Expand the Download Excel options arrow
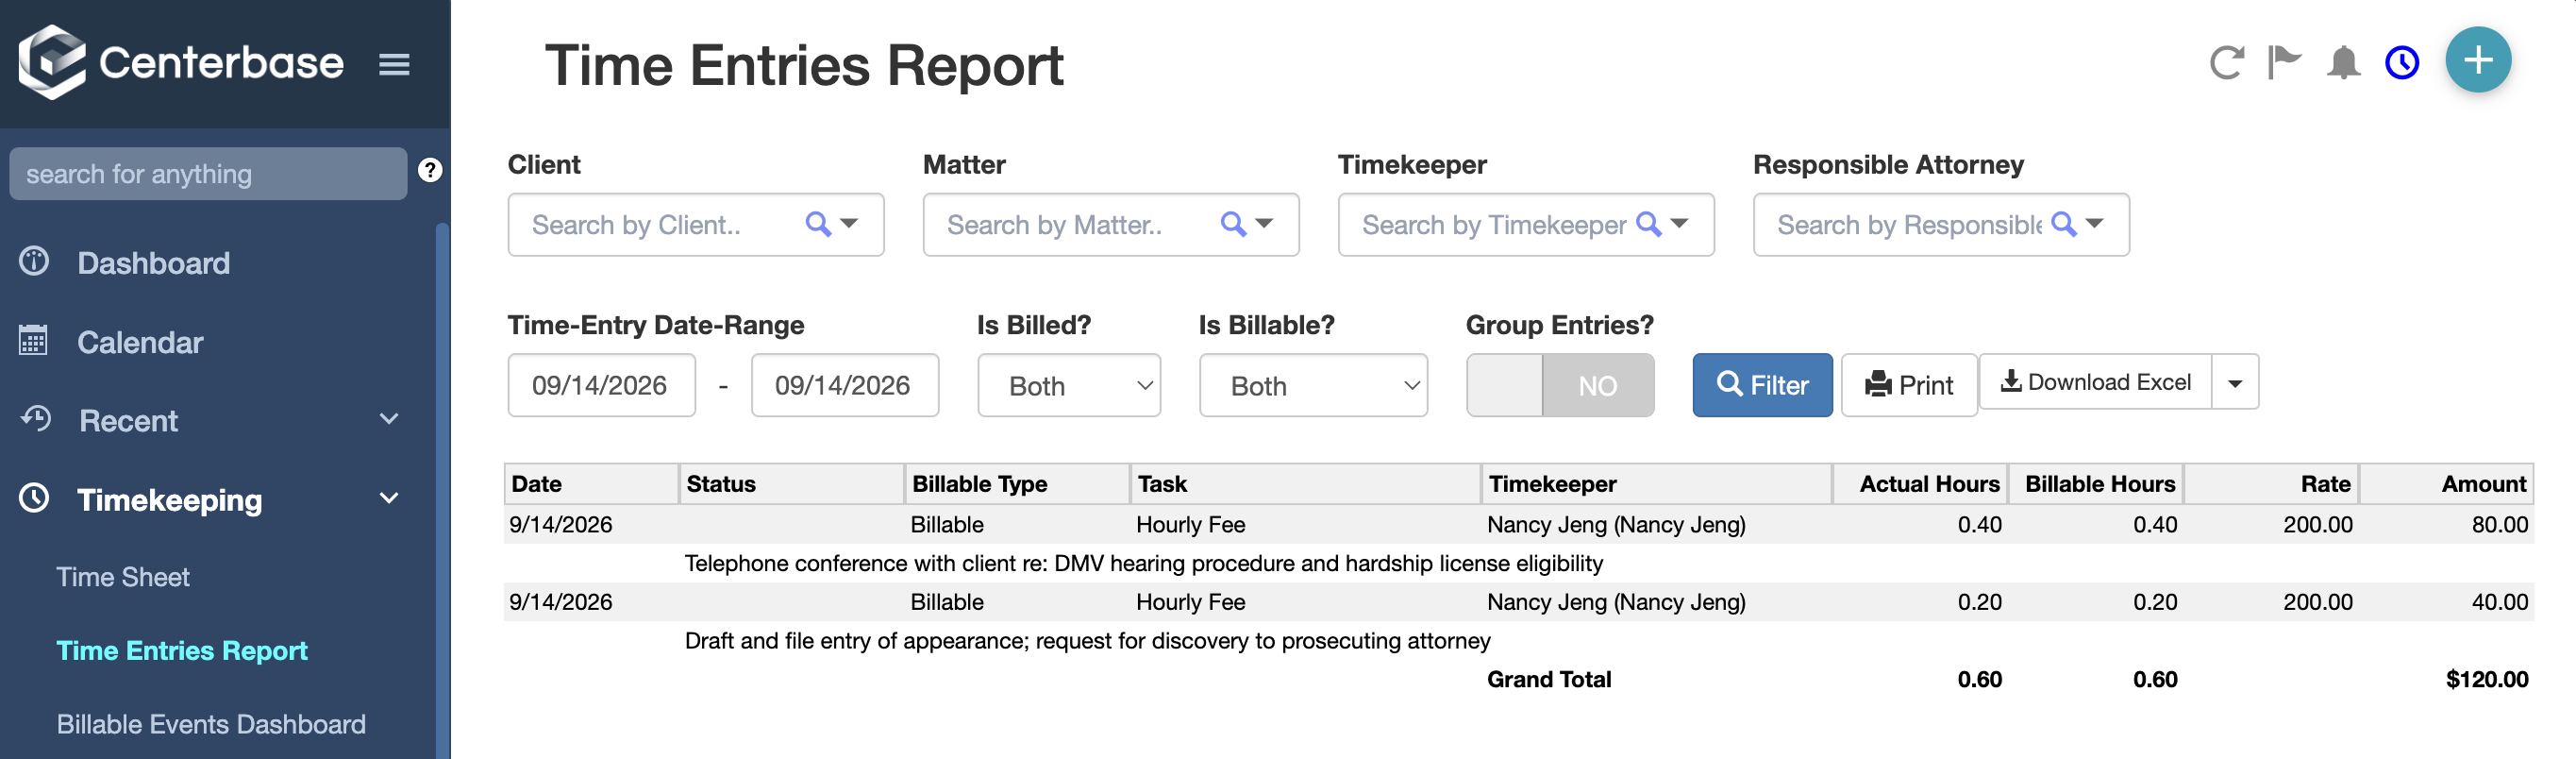Image resolution: width=2576 pixels, height=759 pixels. [2235, 383]
